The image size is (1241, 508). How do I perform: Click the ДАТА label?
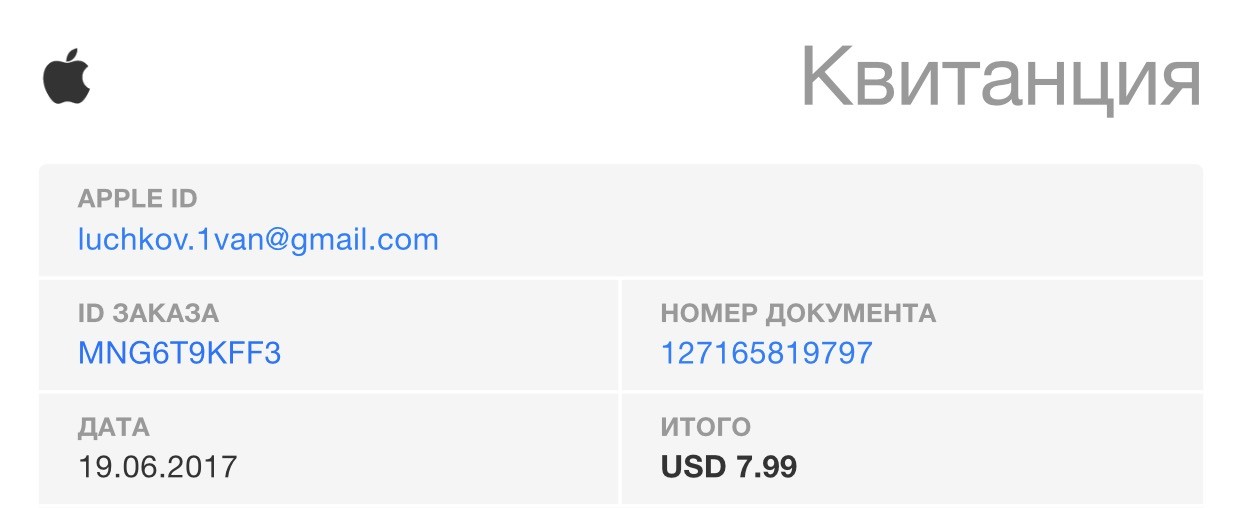tap(114, 427)
